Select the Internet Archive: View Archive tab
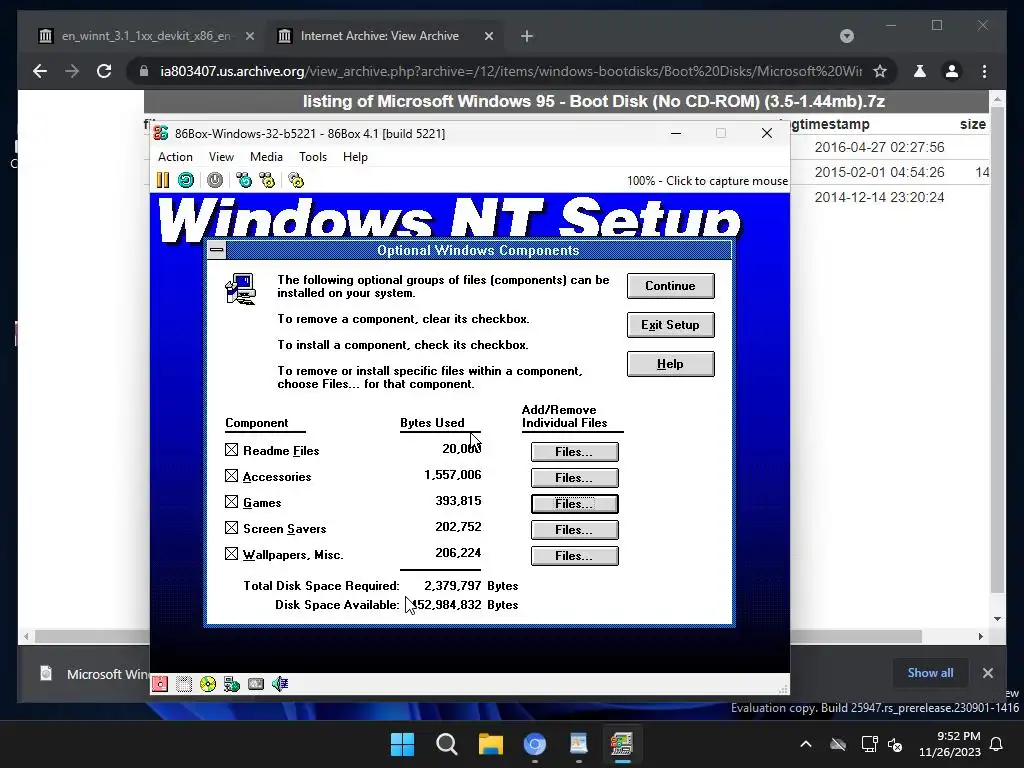Screen dimensions: 1024x768 pos(385,36)
